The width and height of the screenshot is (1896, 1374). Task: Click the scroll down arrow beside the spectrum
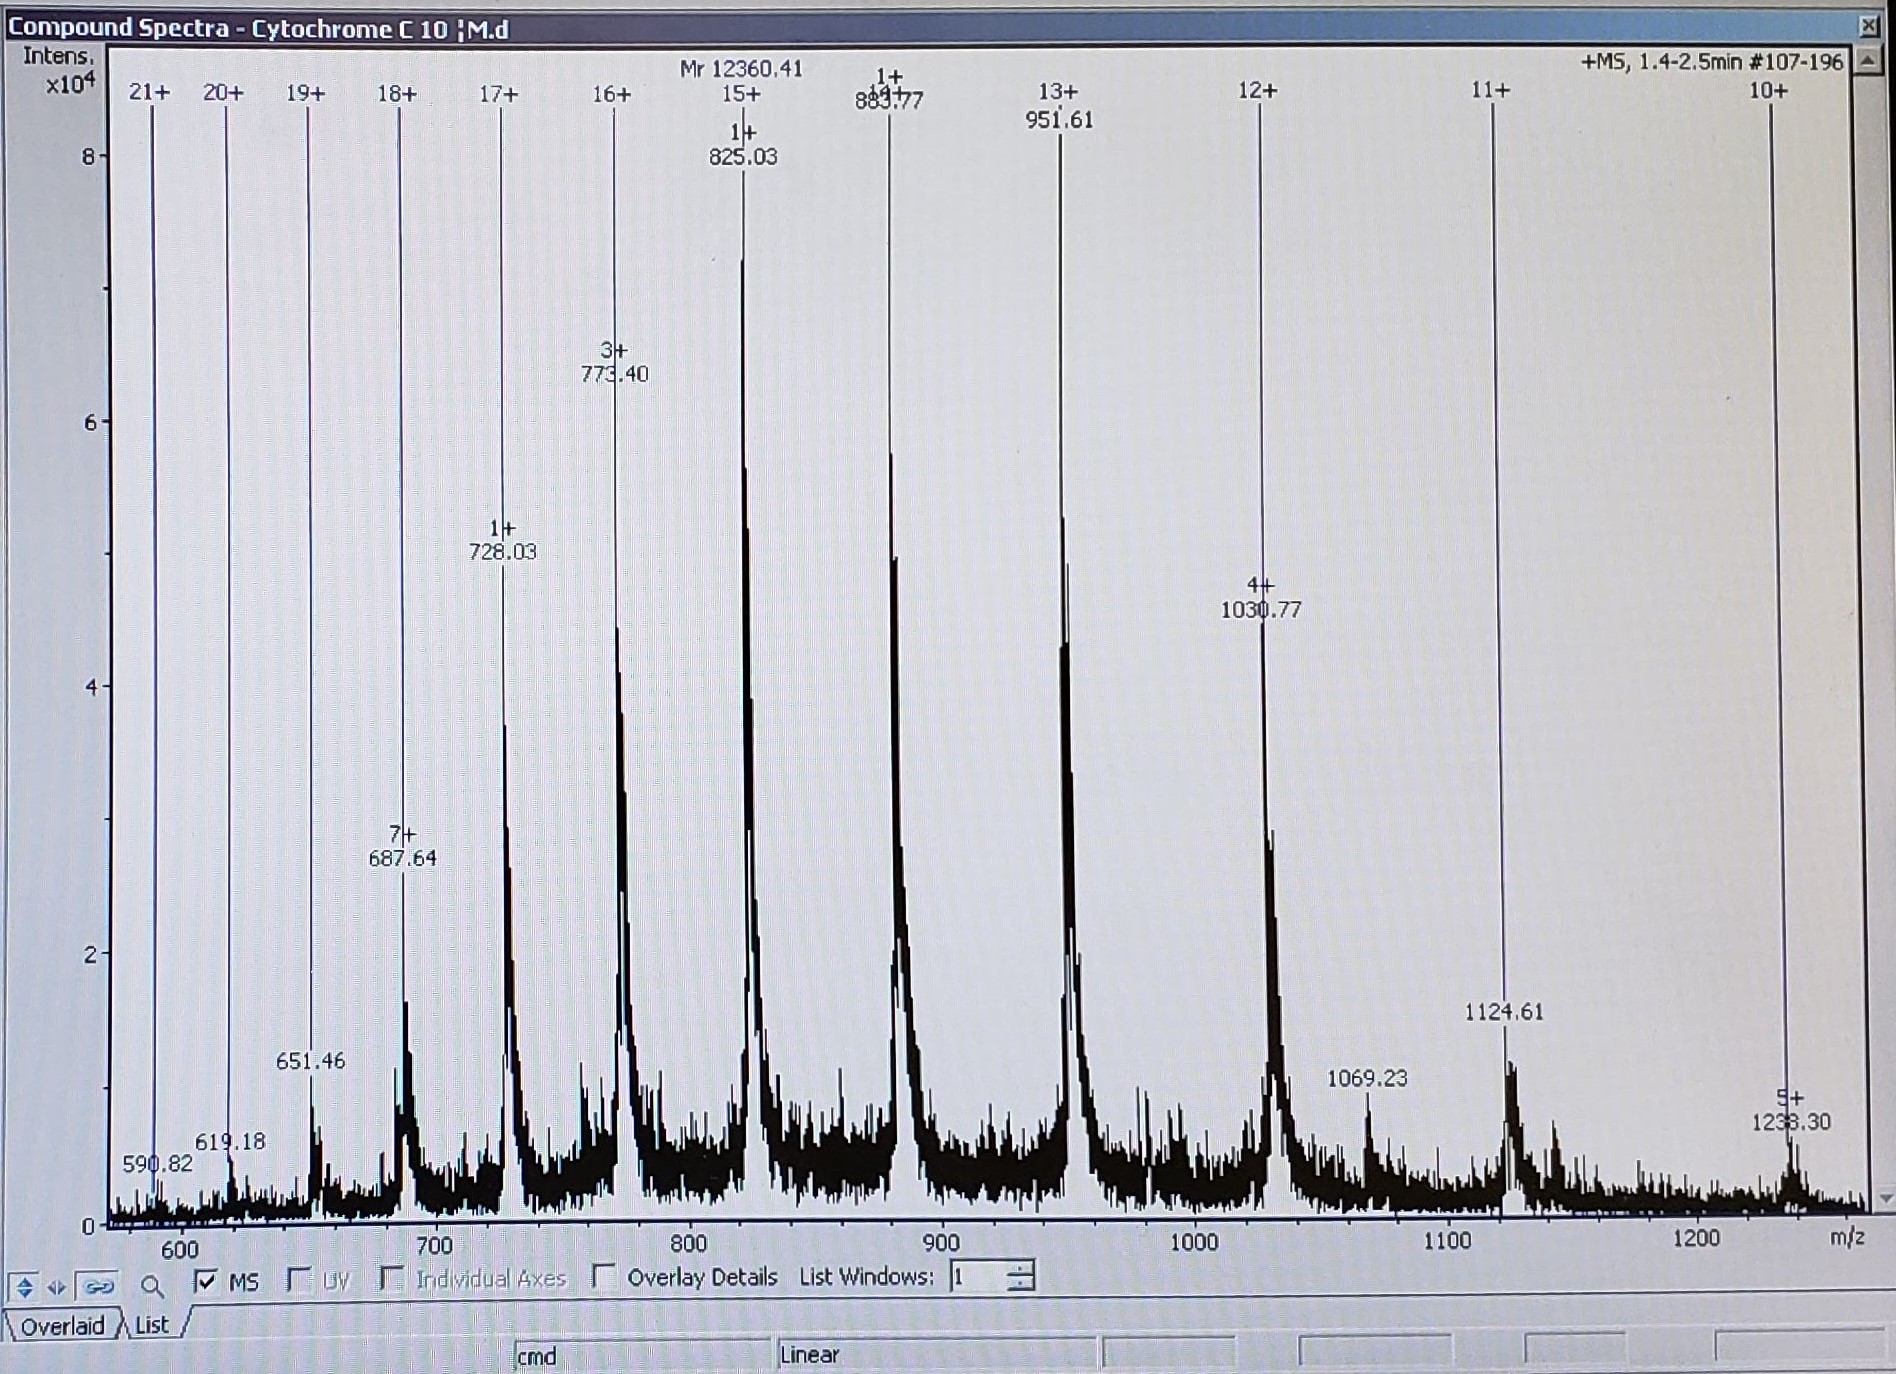tap(1884, 1198)
